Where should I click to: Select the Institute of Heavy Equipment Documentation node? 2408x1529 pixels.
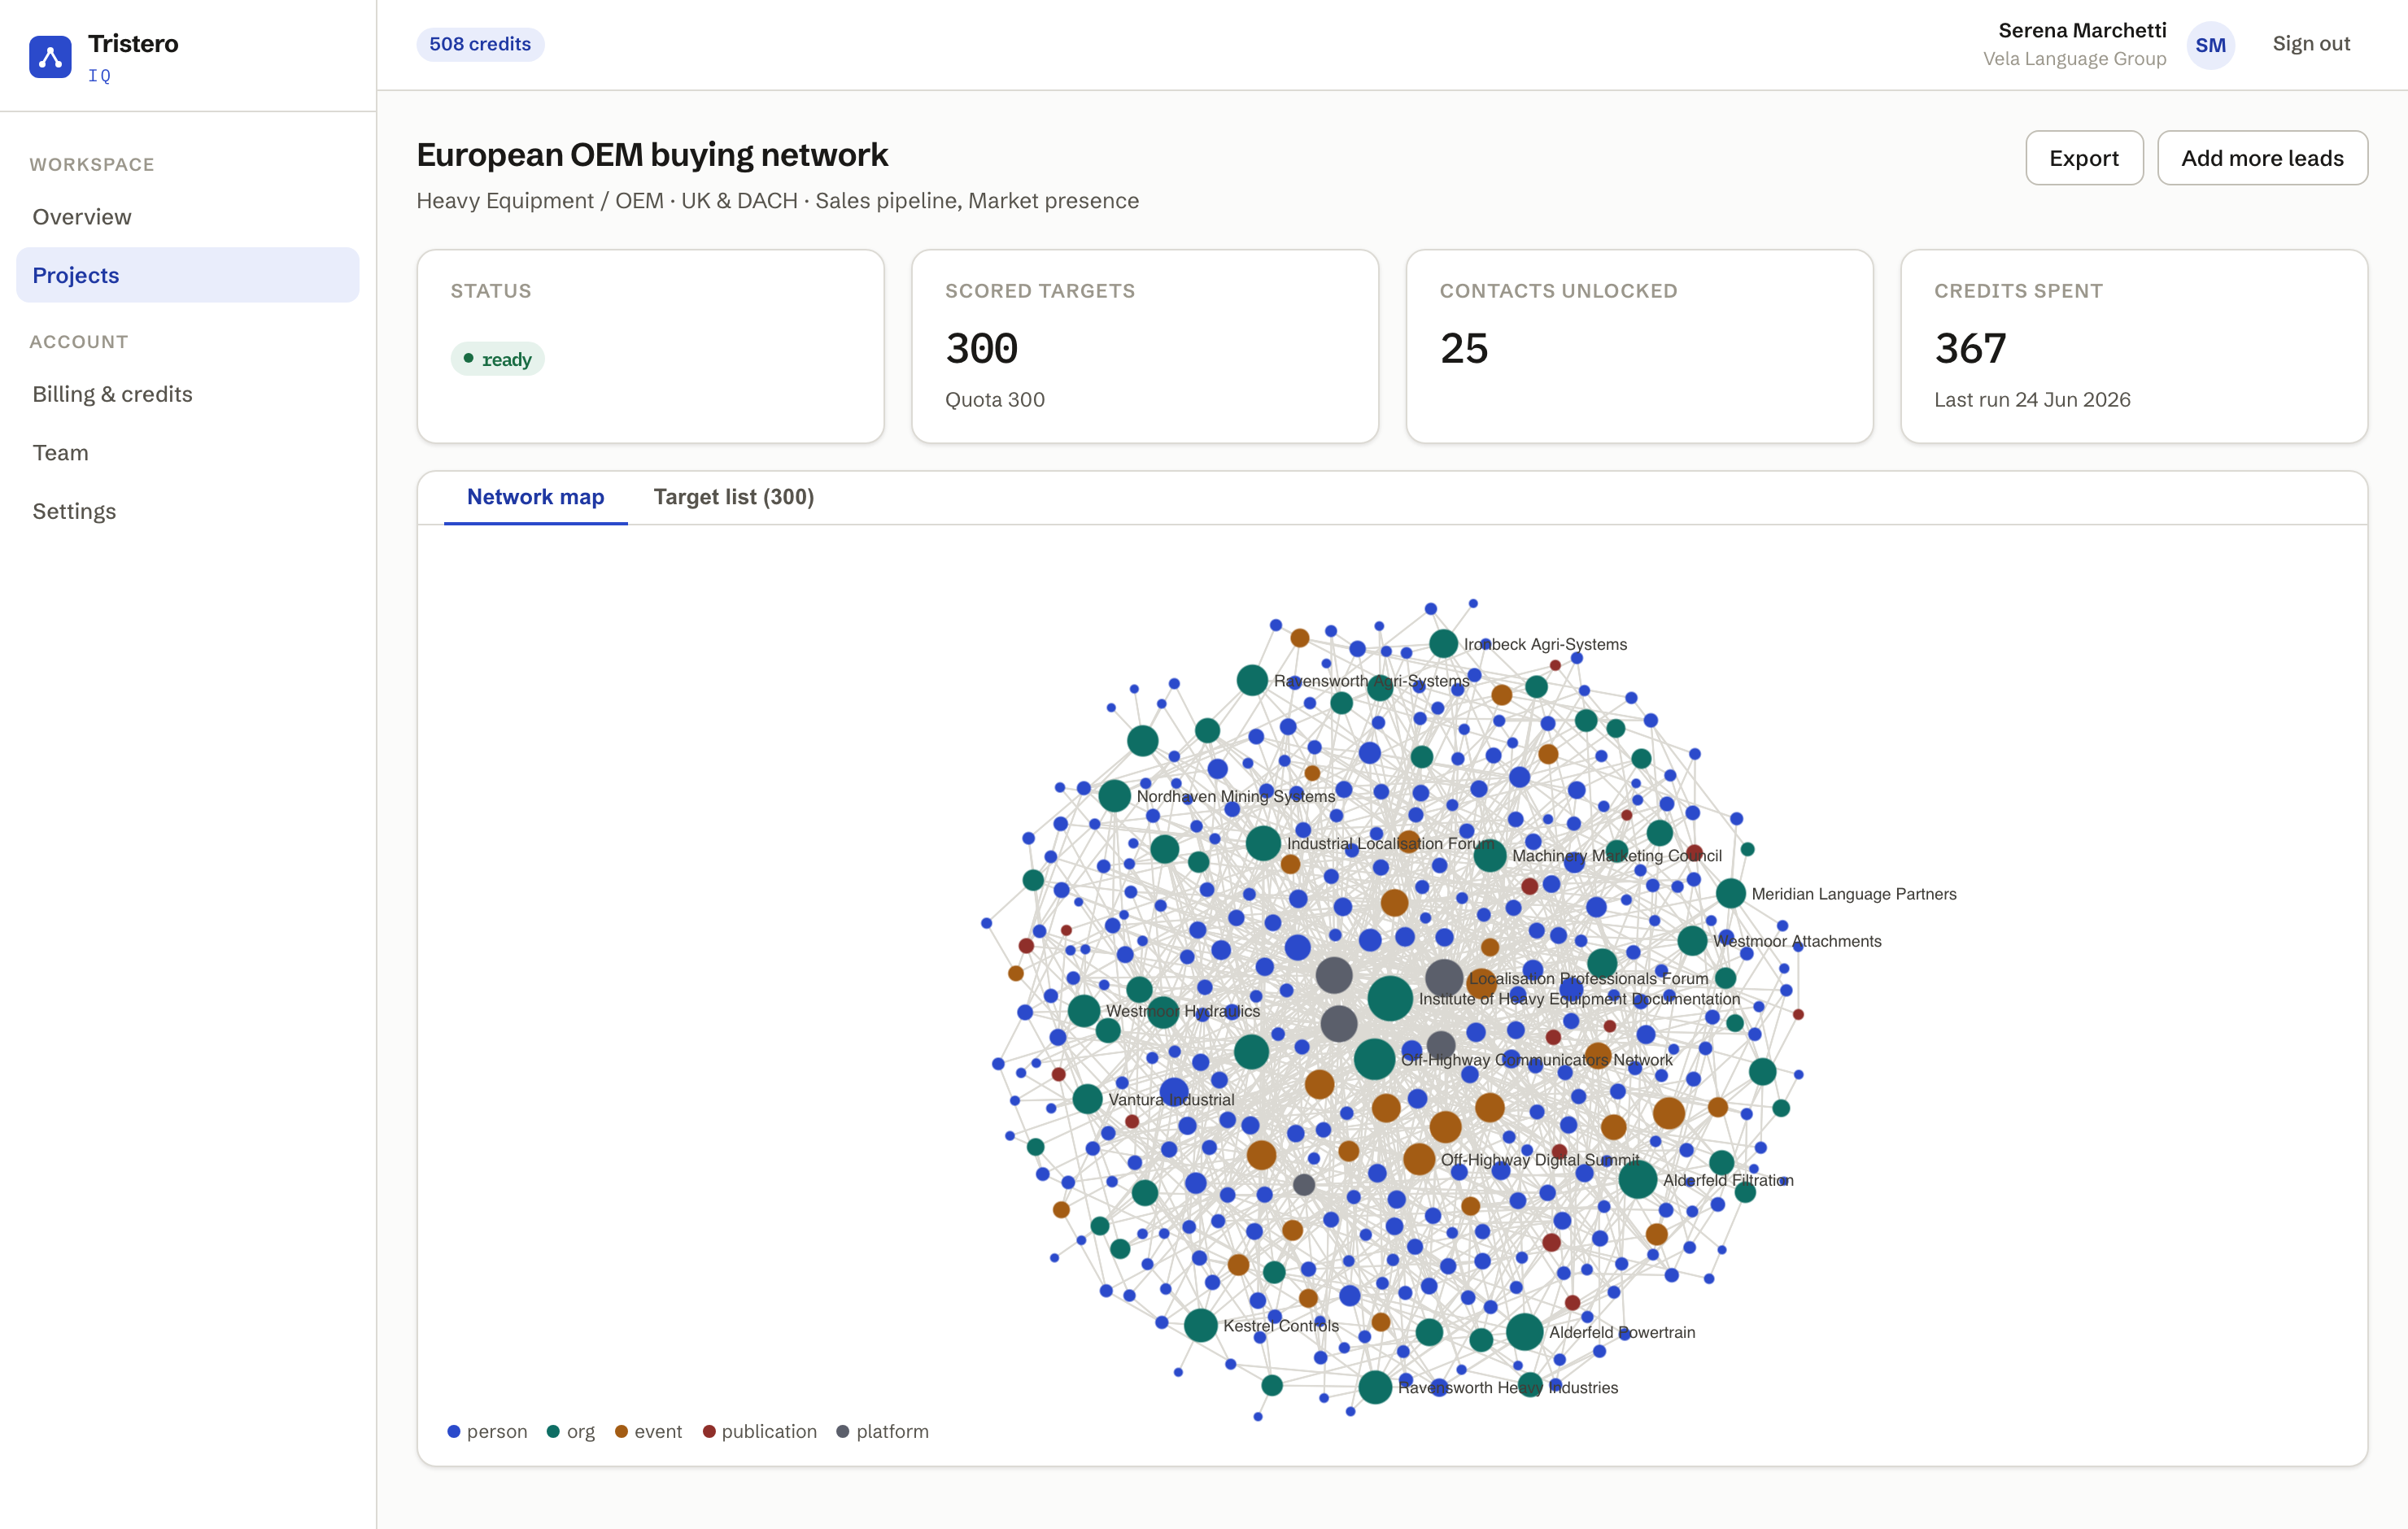[1390, 998]
